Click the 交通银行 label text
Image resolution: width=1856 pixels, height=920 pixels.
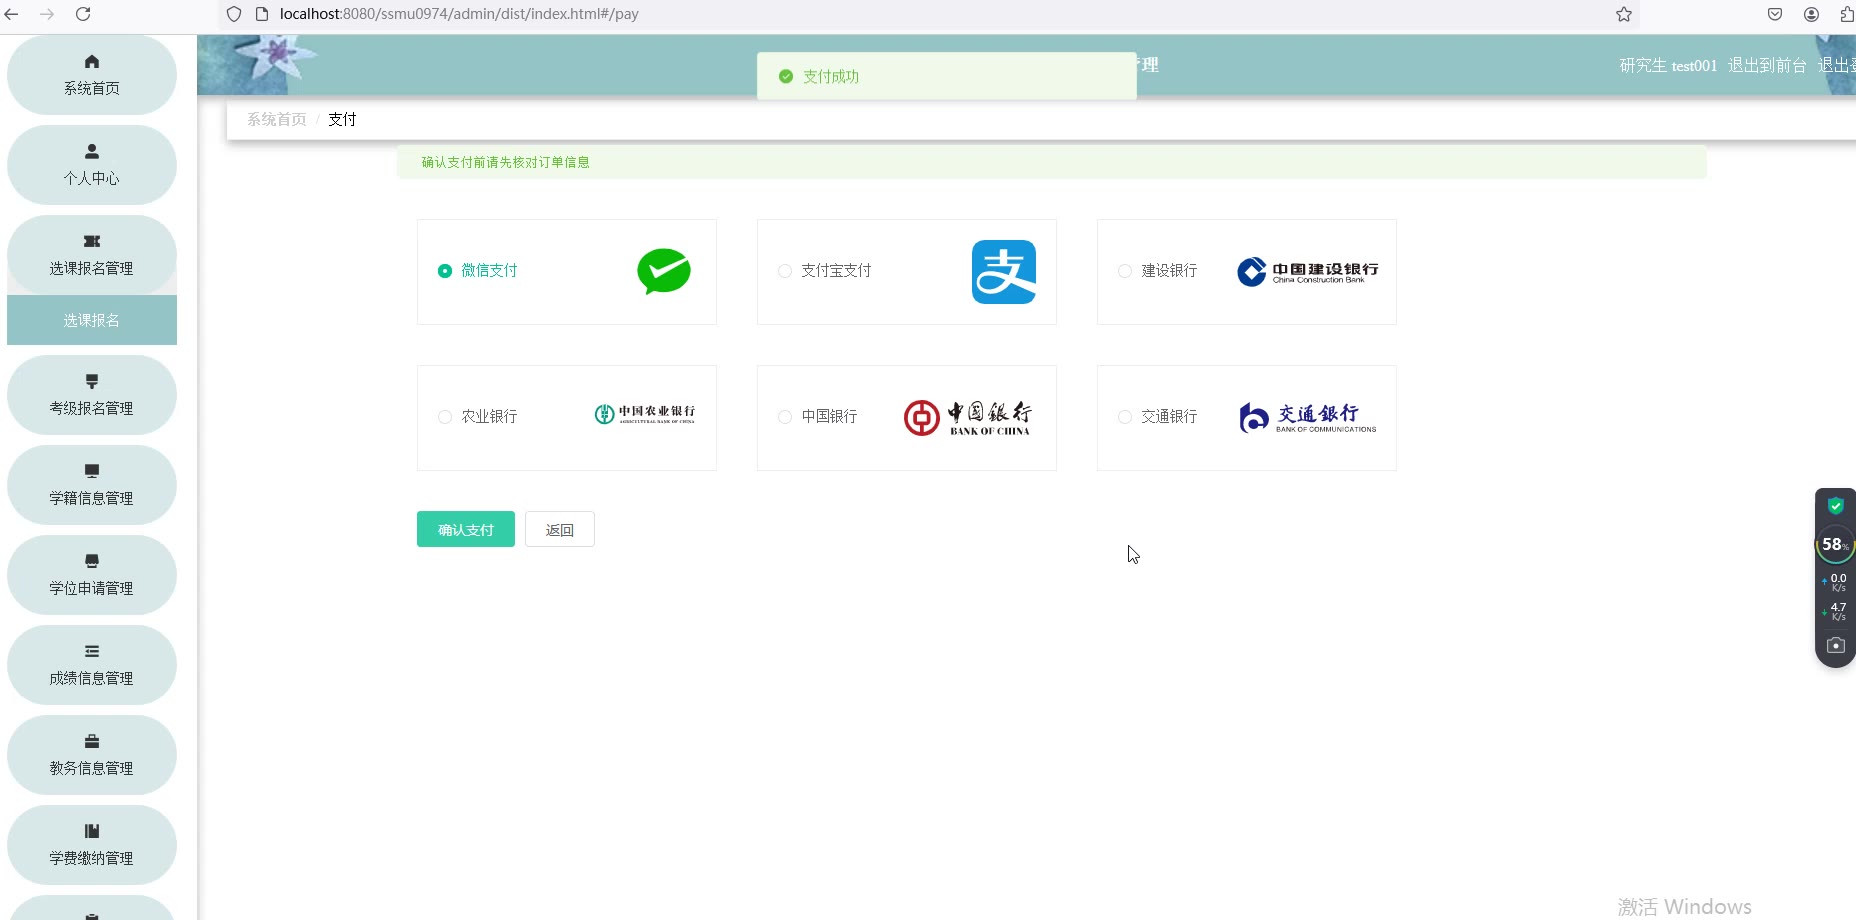[1169, 416]
